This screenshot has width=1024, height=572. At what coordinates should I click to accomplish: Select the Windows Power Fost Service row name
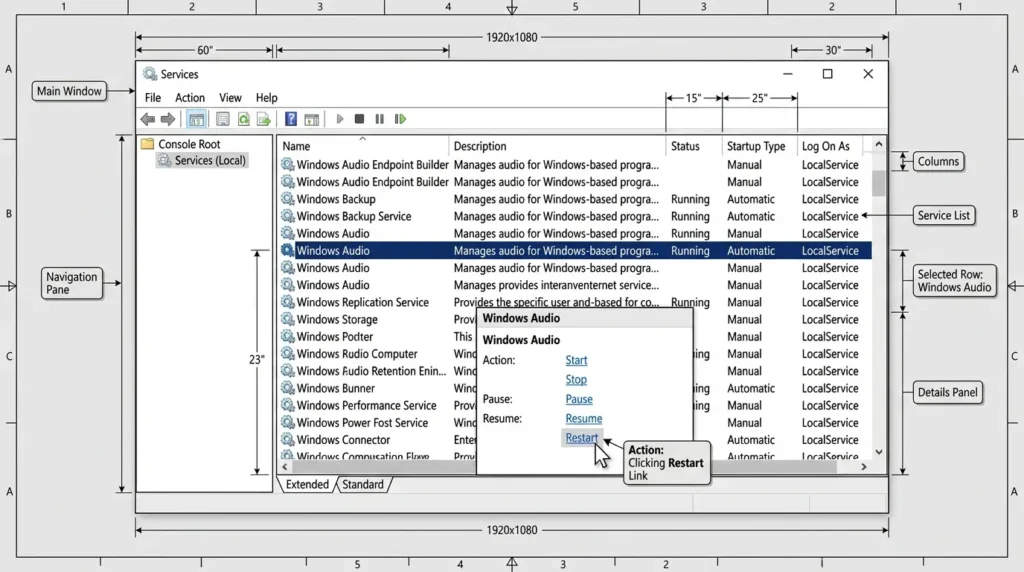point(362,422)
